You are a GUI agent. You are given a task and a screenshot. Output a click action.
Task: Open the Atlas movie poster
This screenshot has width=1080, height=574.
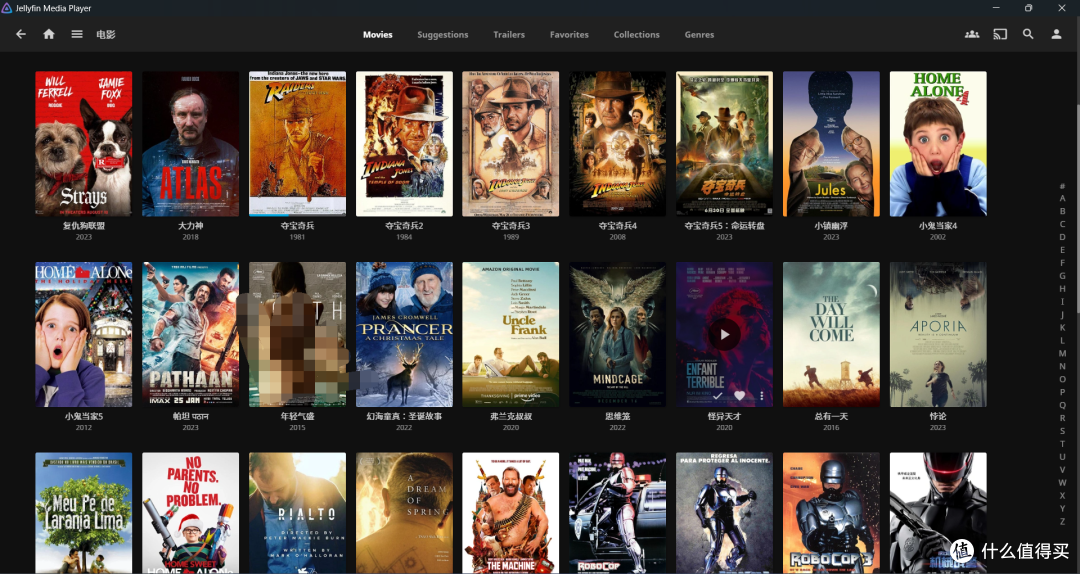tap(190, 144)
